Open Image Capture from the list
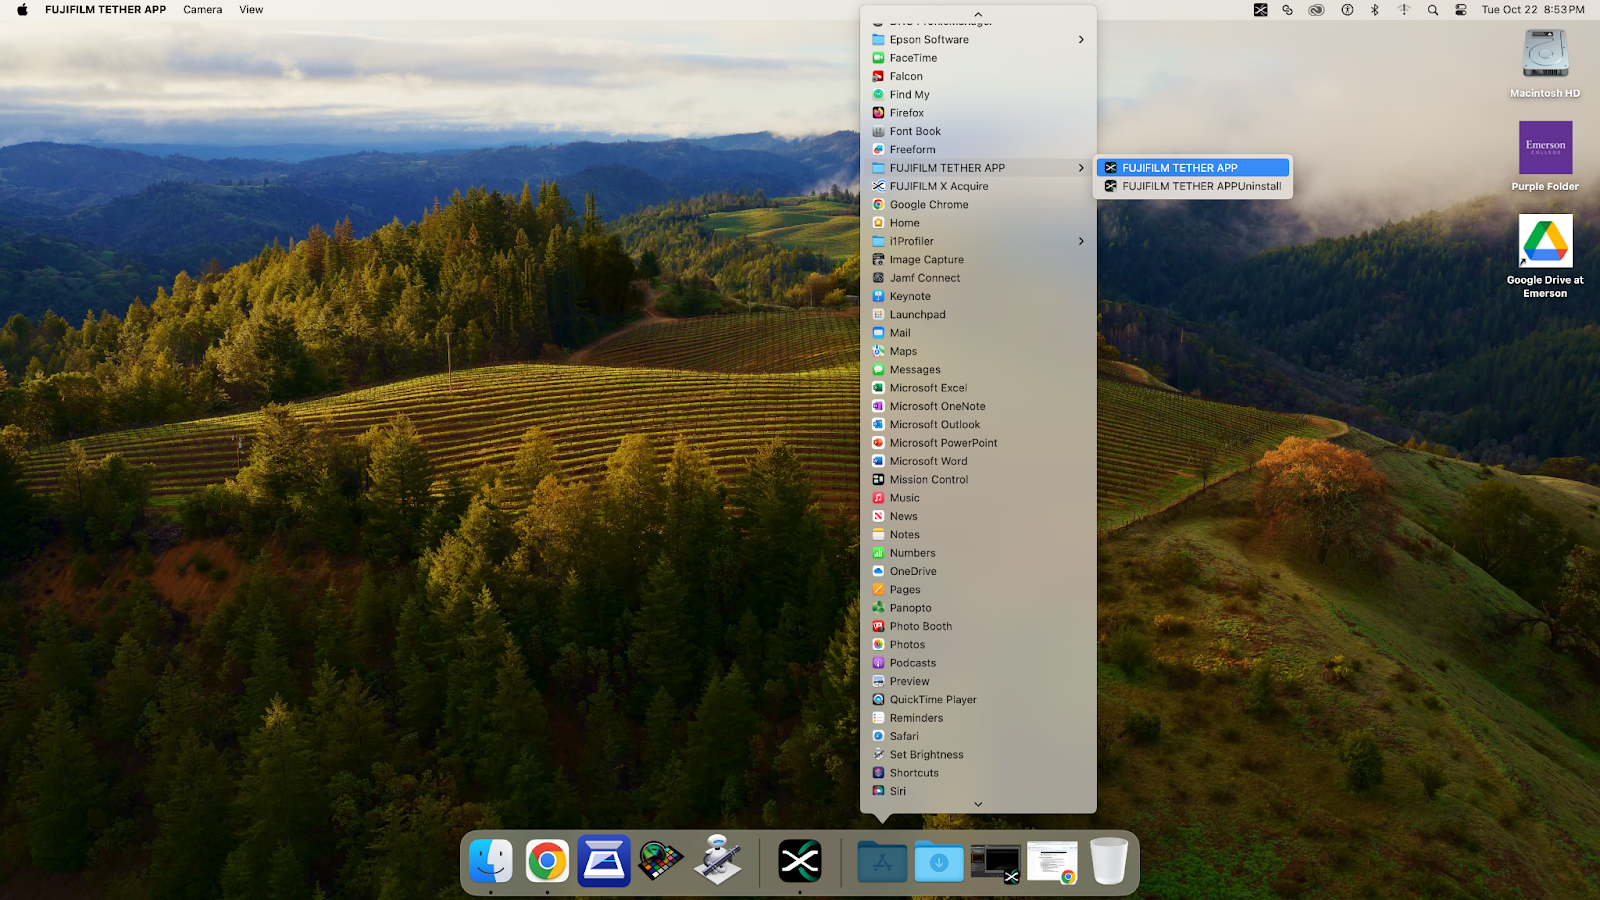The image size is (1600, 900). [x=978, y=260]
